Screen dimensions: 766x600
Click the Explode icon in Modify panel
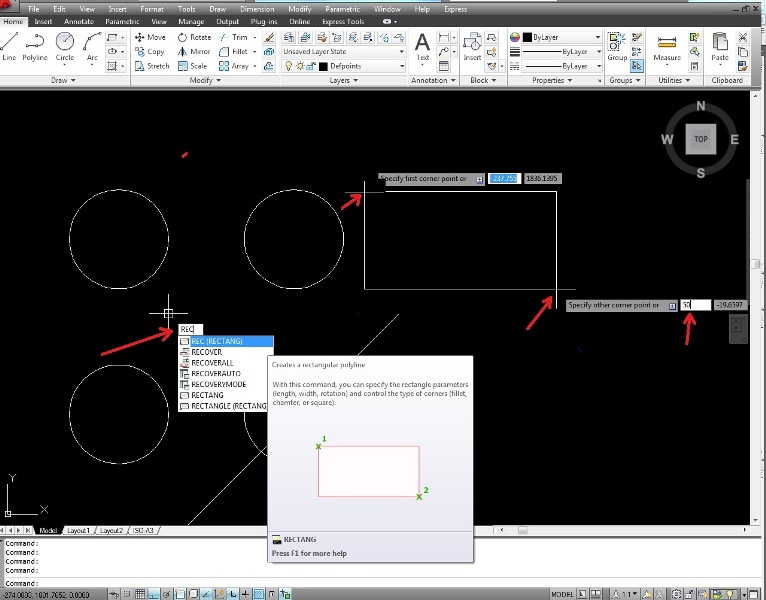tap(269, 52)
